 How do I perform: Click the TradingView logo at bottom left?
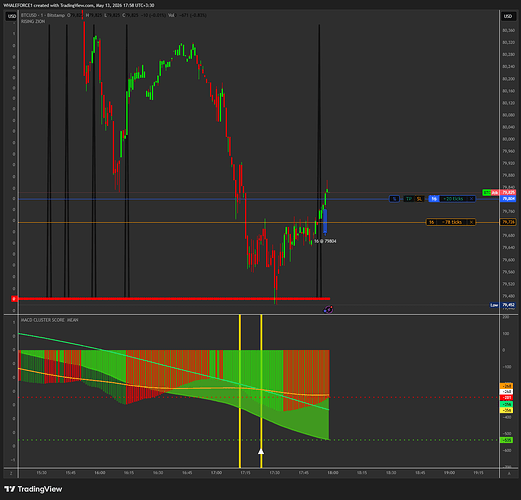(x=33, y=489)
